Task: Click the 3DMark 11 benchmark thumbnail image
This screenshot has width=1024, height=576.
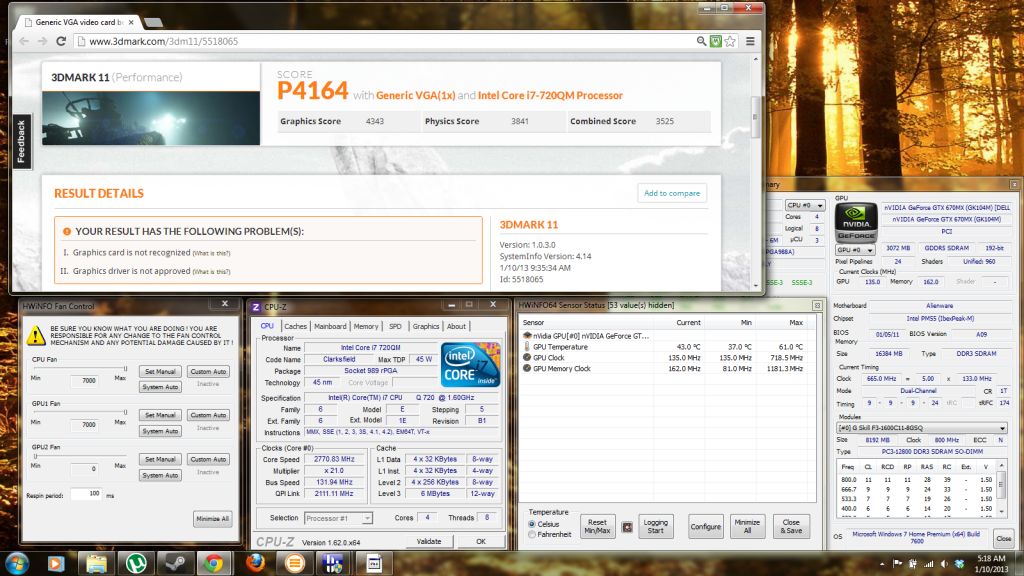Action: pos(151,118)
